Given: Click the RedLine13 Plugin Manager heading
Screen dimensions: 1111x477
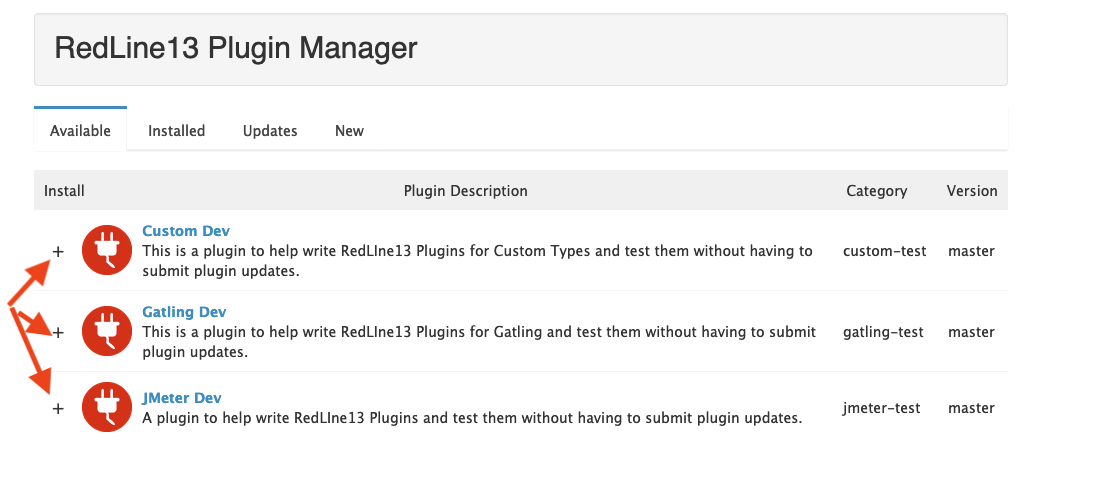Looking at the screenshot, I should coord(236,48).
